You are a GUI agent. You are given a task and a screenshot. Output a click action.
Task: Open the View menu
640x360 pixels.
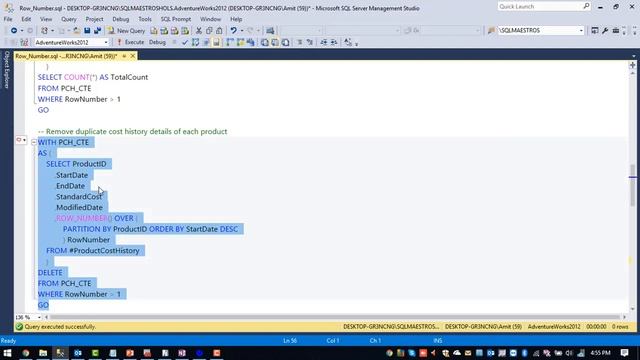click(46, 19)
